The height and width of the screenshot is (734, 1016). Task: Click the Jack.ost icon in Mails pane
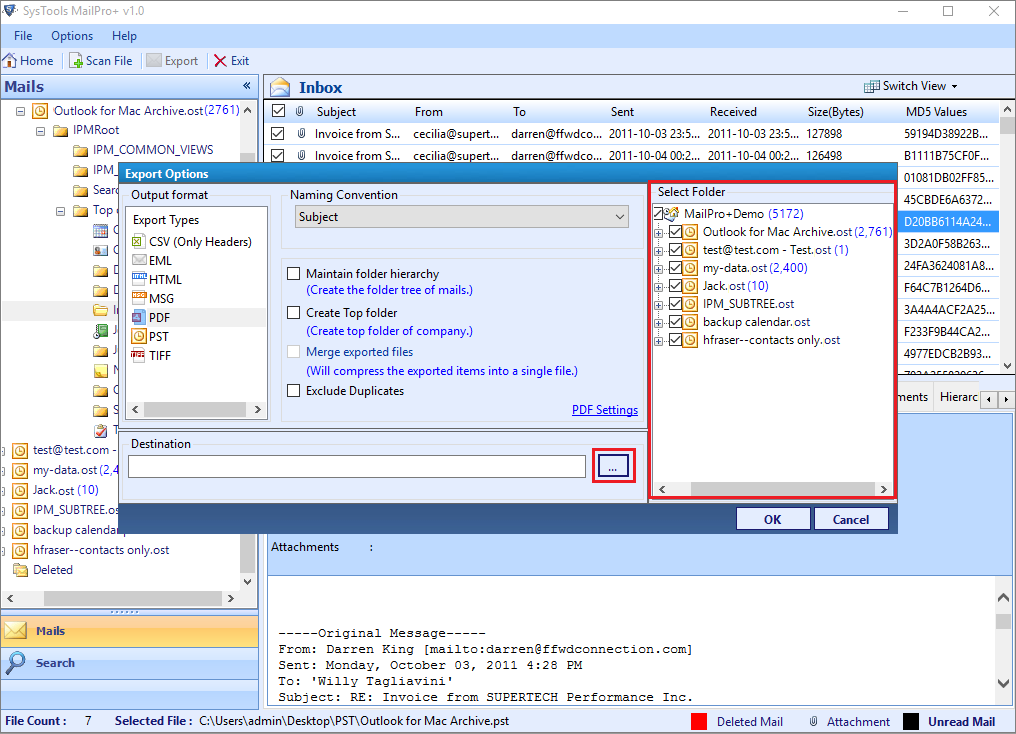(x=21, y=490)
